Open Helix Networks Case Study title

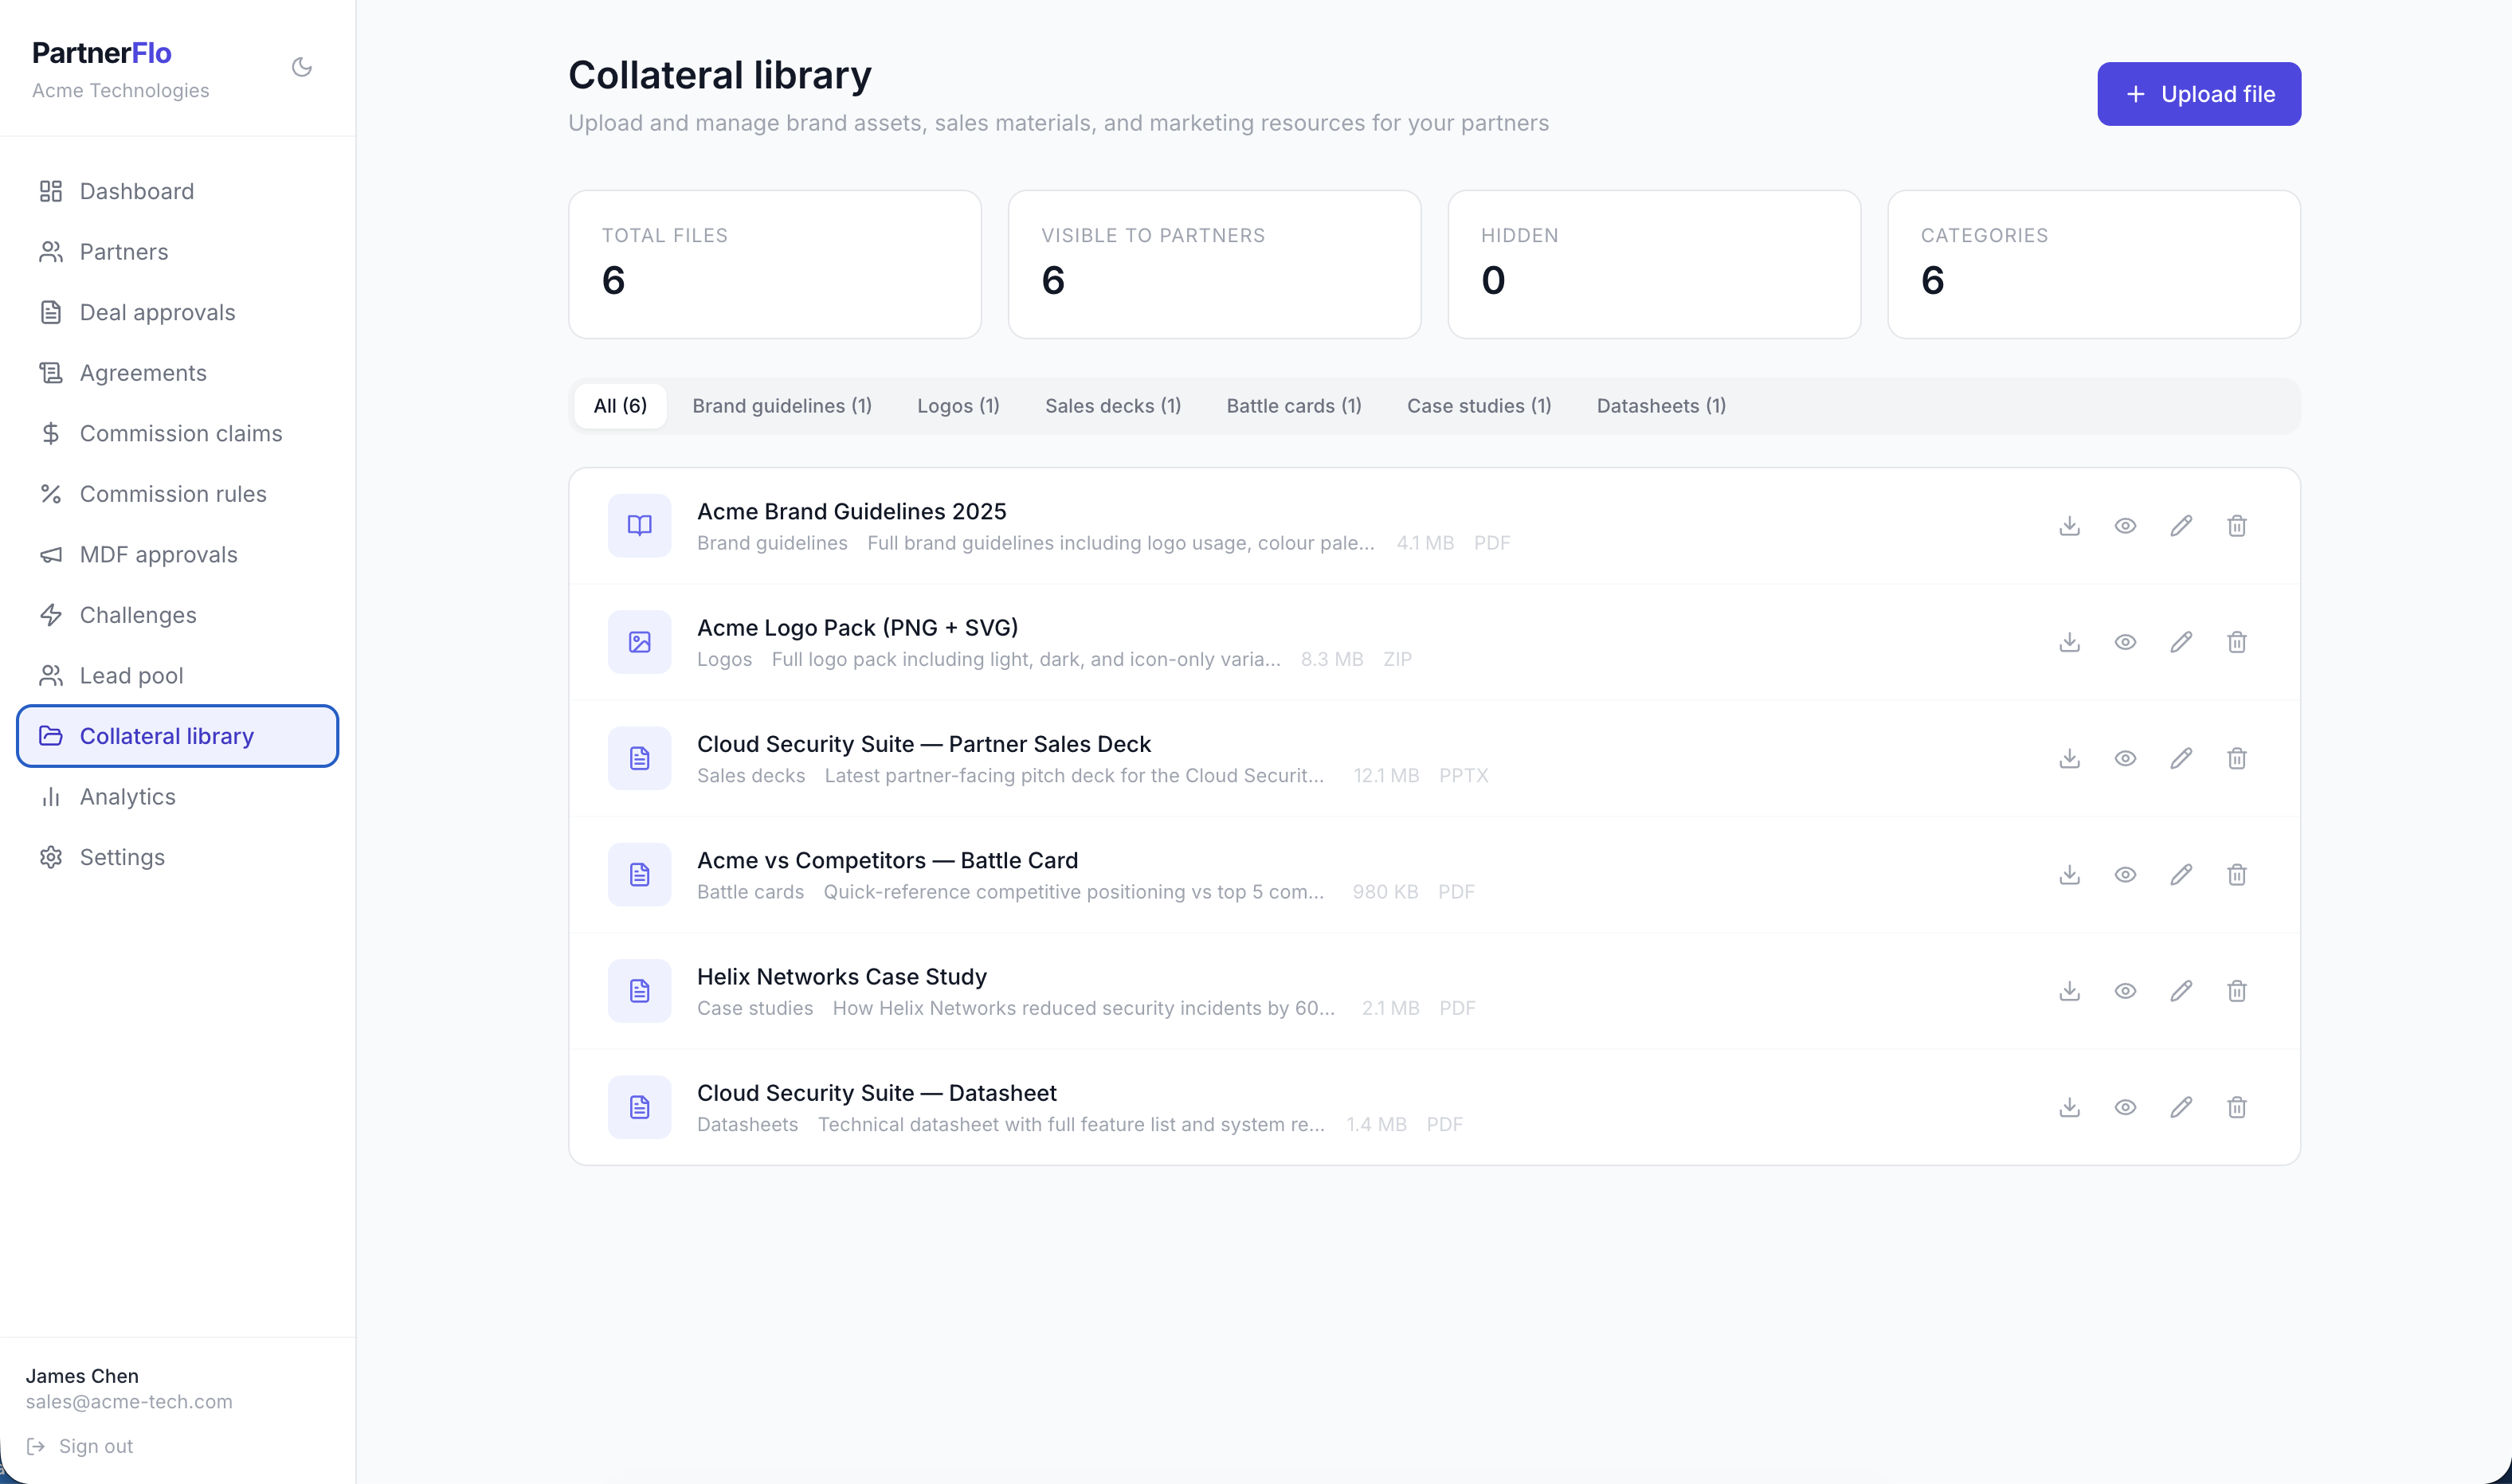(x=841, y=976)
